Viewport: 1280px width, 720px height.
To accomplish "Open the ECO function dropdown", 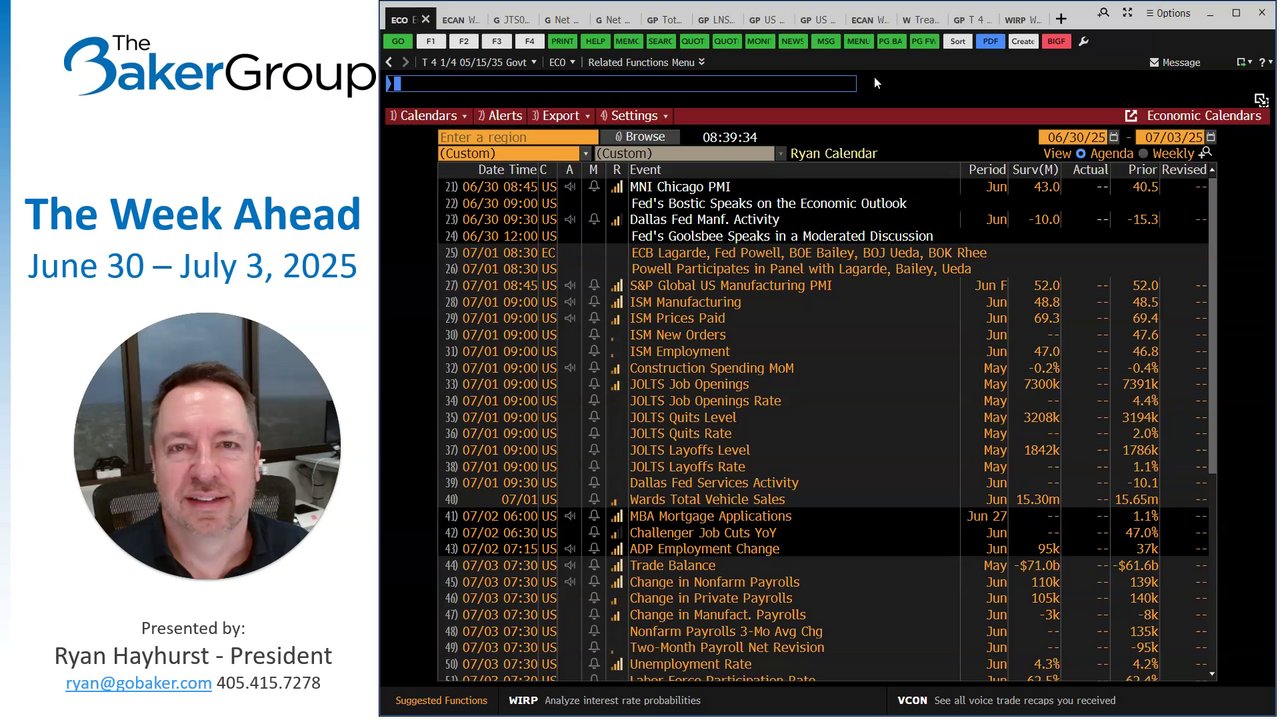I will coord(560,62).
